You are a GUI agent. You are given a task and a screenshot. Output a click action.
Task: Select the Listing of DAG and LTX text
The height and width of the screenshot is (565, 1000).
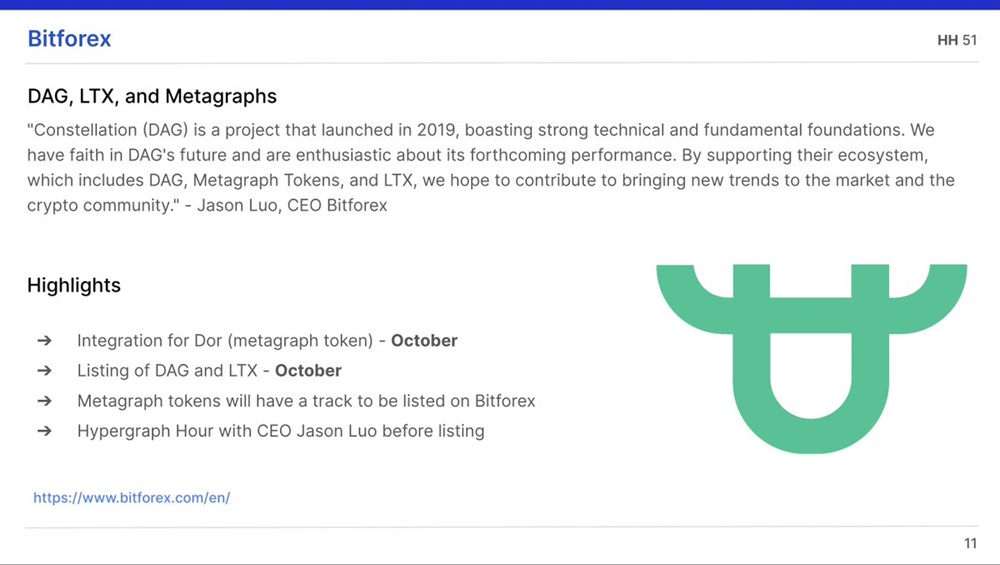[x=172, y=371]
